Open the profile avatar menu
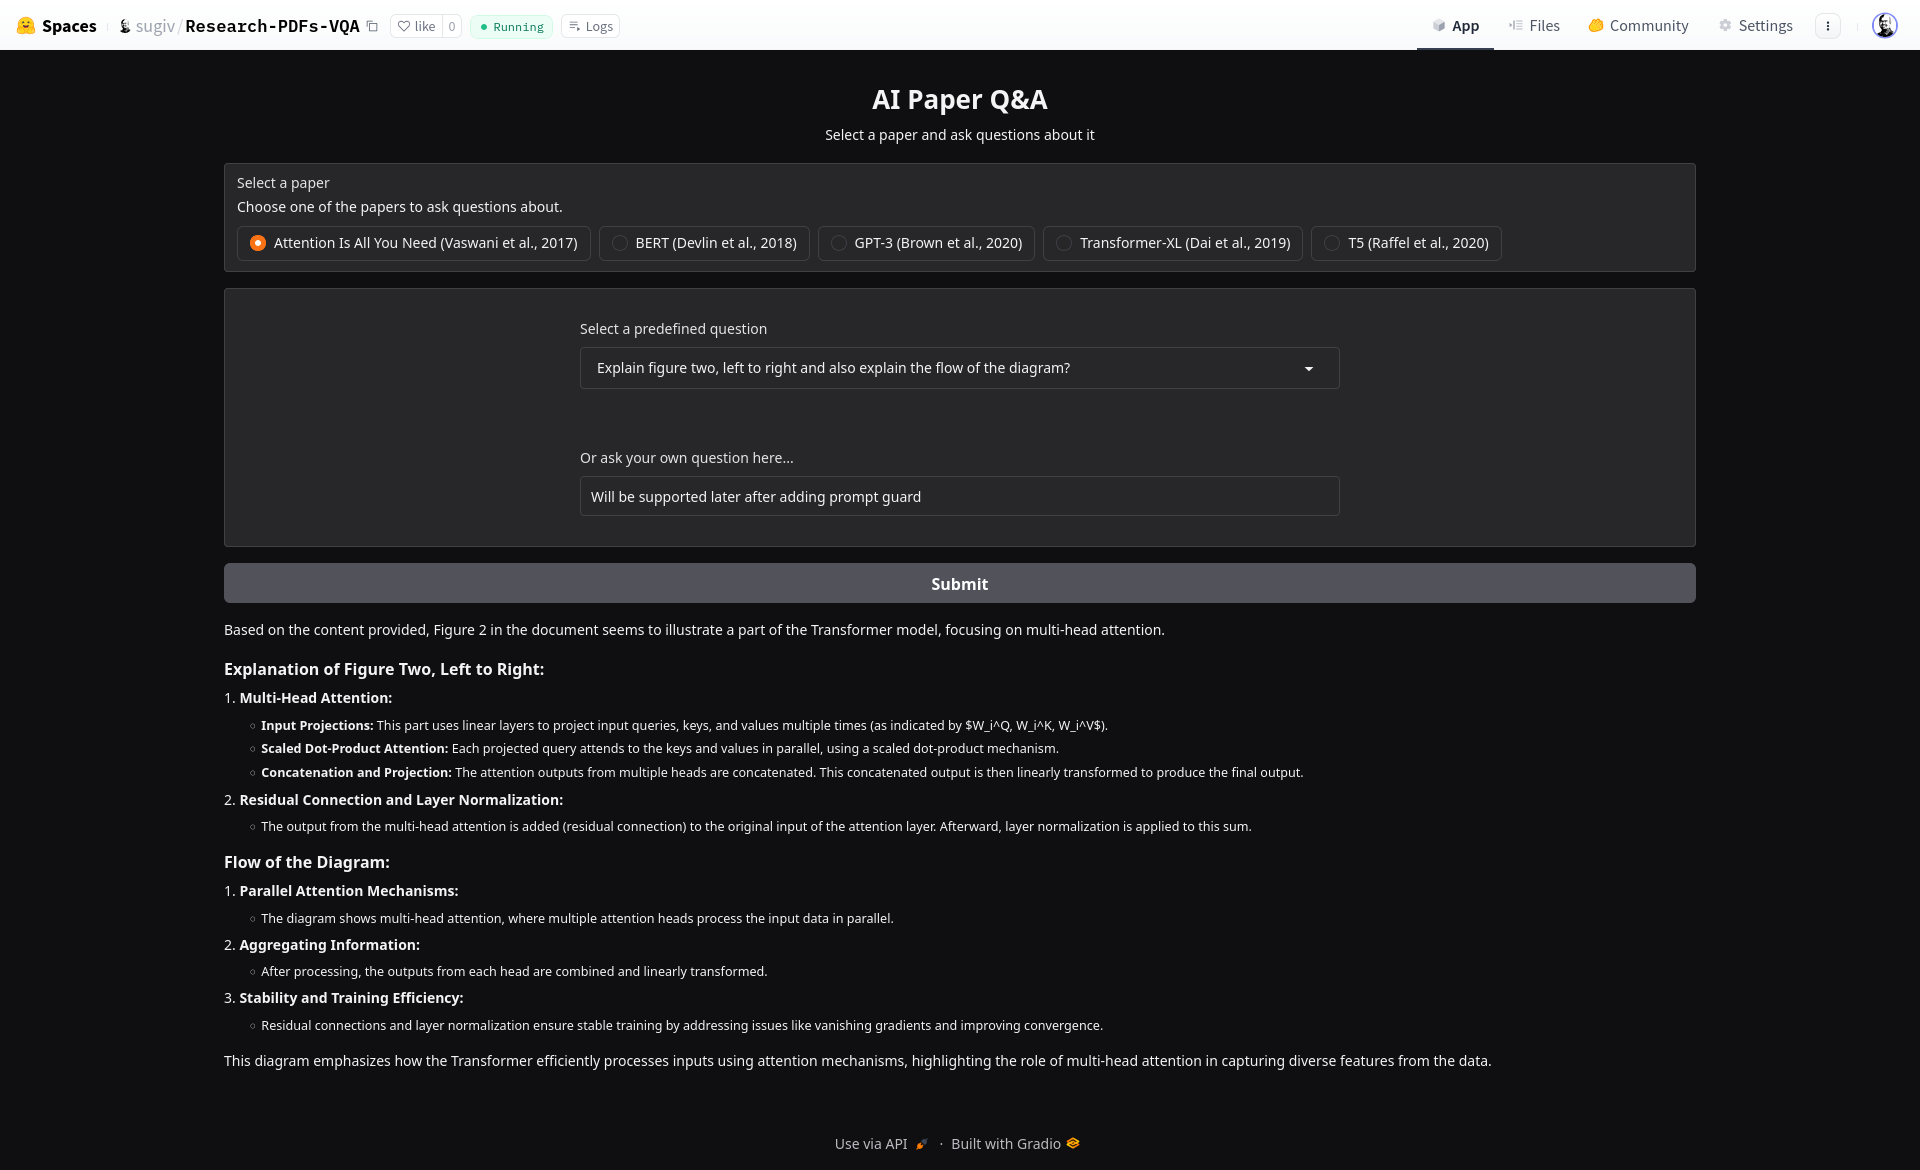This screenshot has height=1170, width=1920. point(1885,26)
